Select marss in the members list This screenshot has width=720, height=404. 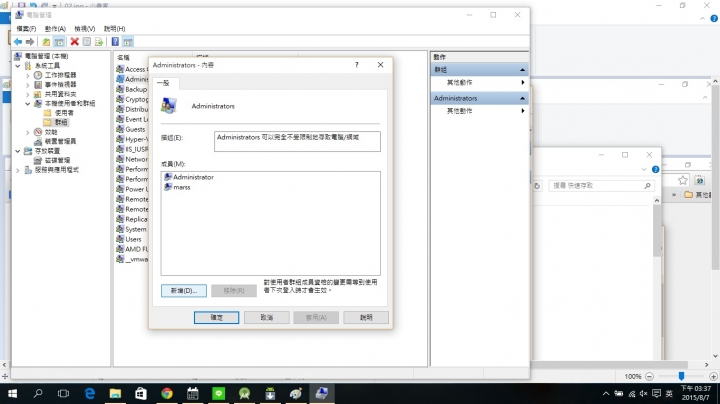(x=177, y=187)
